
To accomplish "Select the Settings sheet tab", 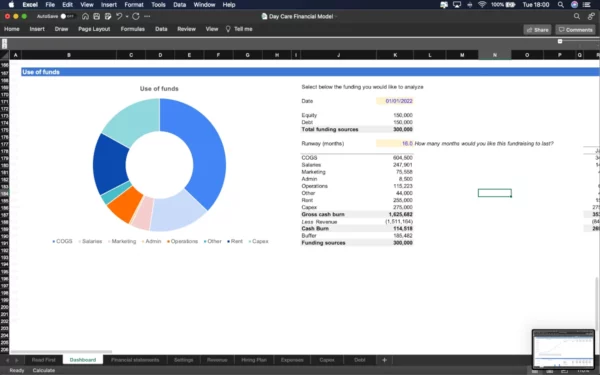I will pyautogui.click(x=183, y=360).
